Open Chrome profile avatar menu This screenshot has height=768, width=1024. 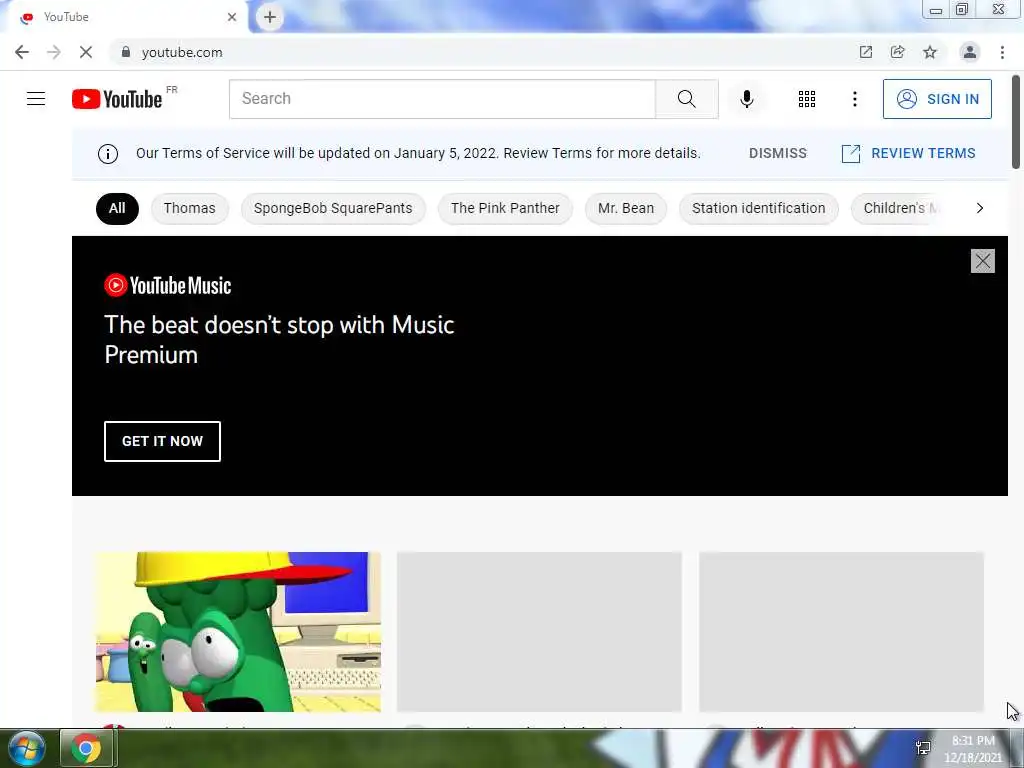(970, 52)
